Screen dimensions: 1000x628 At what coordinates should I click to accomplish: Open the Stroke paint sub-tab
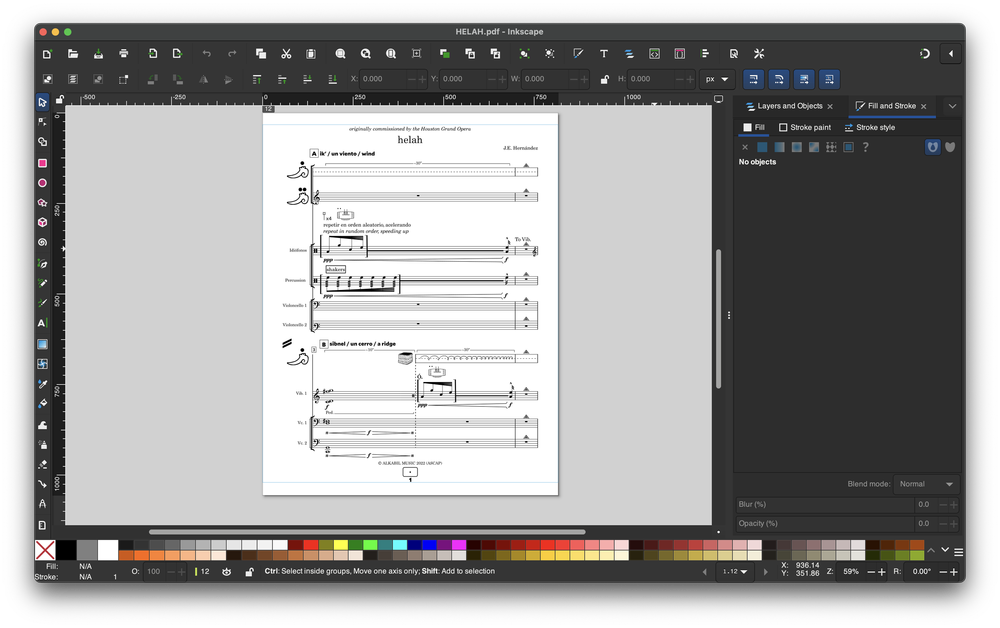pos(805,128)
